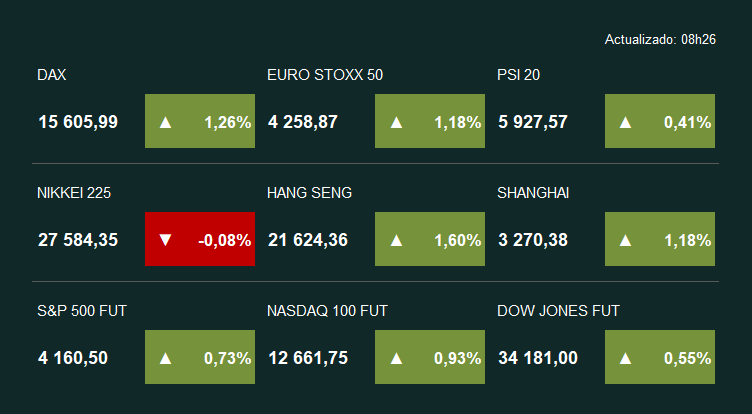Click the HANG SENG up arrow icon
Viewport: 752px width, 414px height.
pyautogui.click(x=396, y=240)
